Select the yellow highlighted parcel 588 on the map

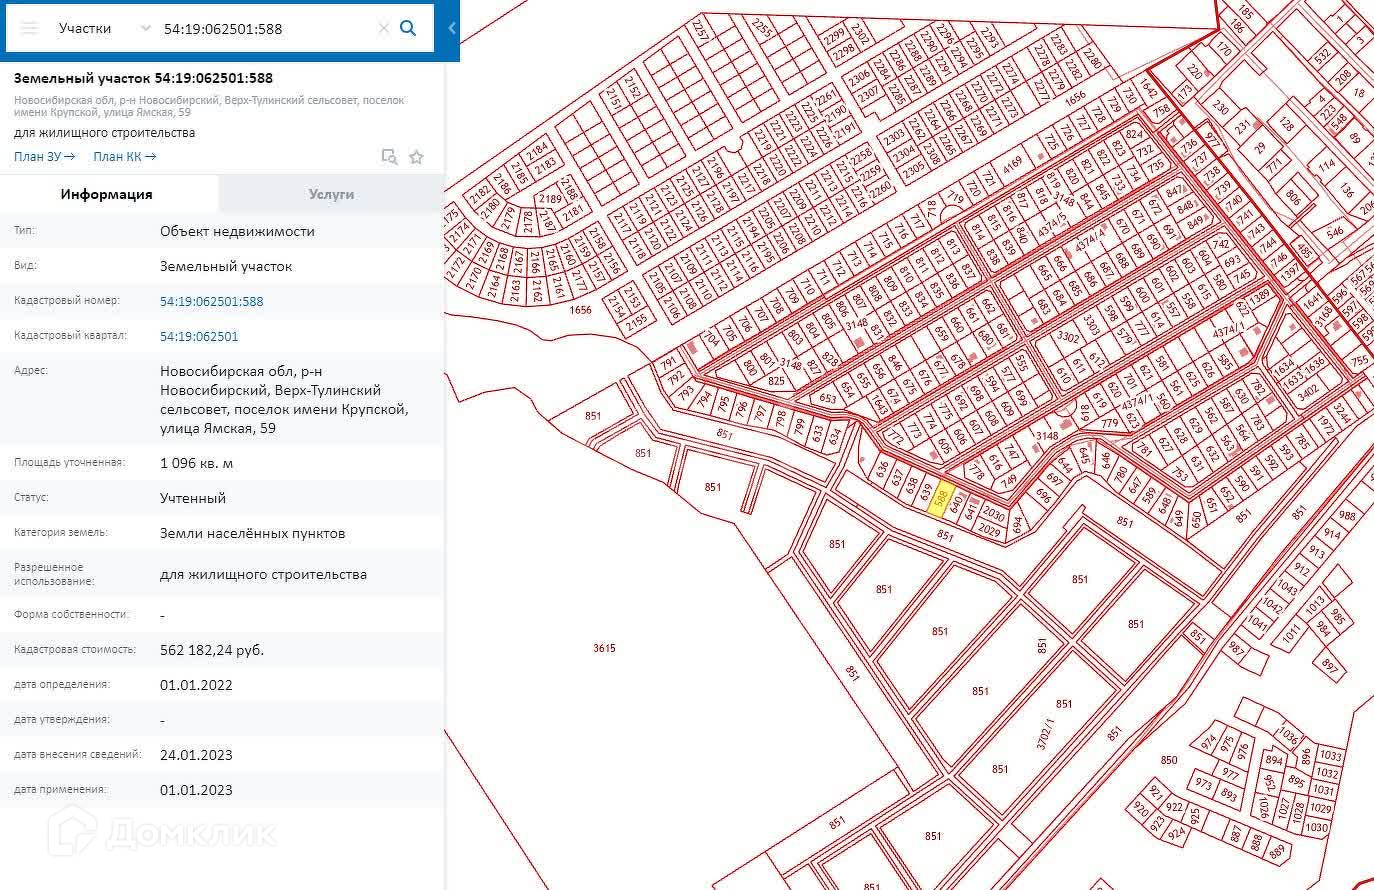tap(938, 500)
